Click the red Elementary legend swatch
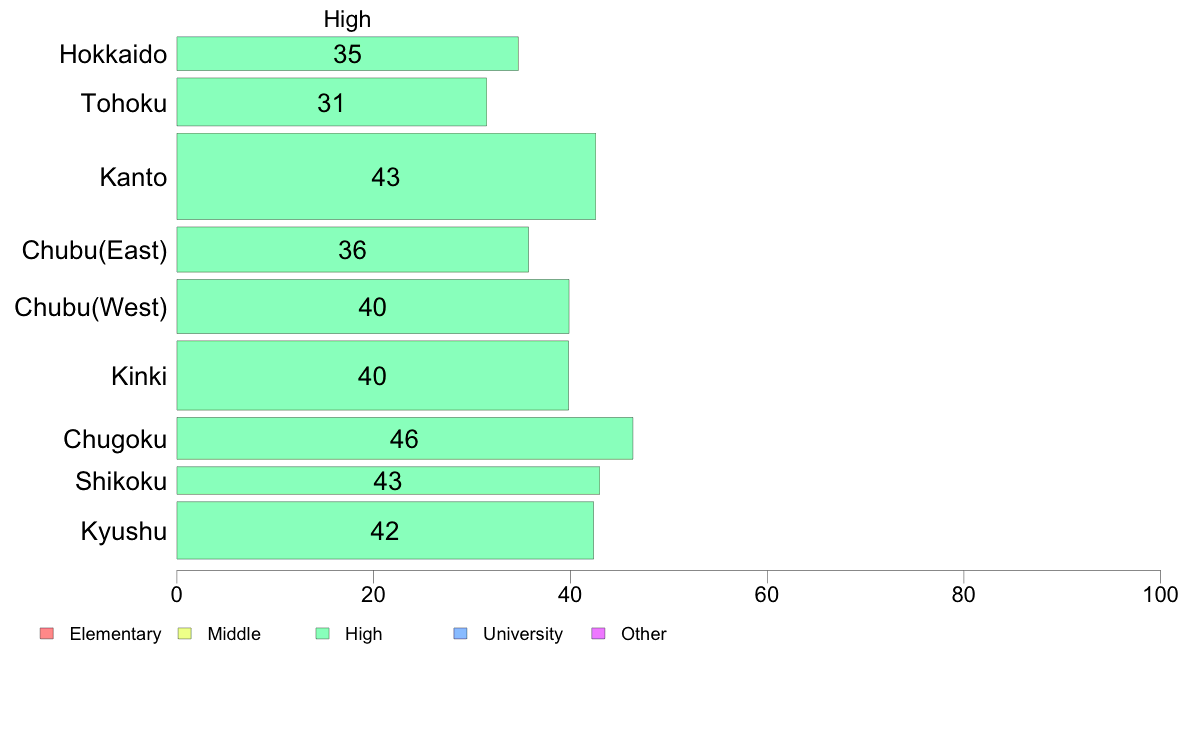The height and width of the screenshot is (736, 1188). tap(47, 634)
